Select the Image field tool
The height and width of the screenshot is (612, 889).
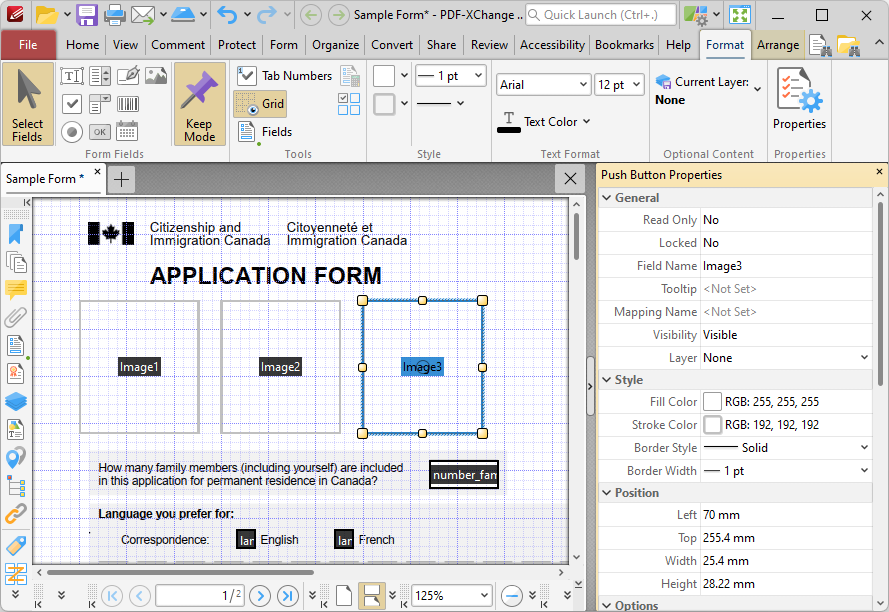[x=156, y=76]
